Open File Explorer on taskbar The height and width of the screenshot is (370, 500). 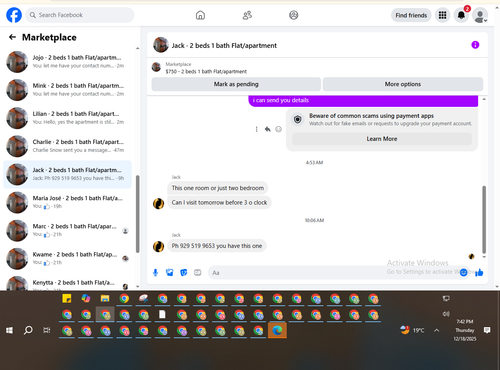(x=105, y=298)
